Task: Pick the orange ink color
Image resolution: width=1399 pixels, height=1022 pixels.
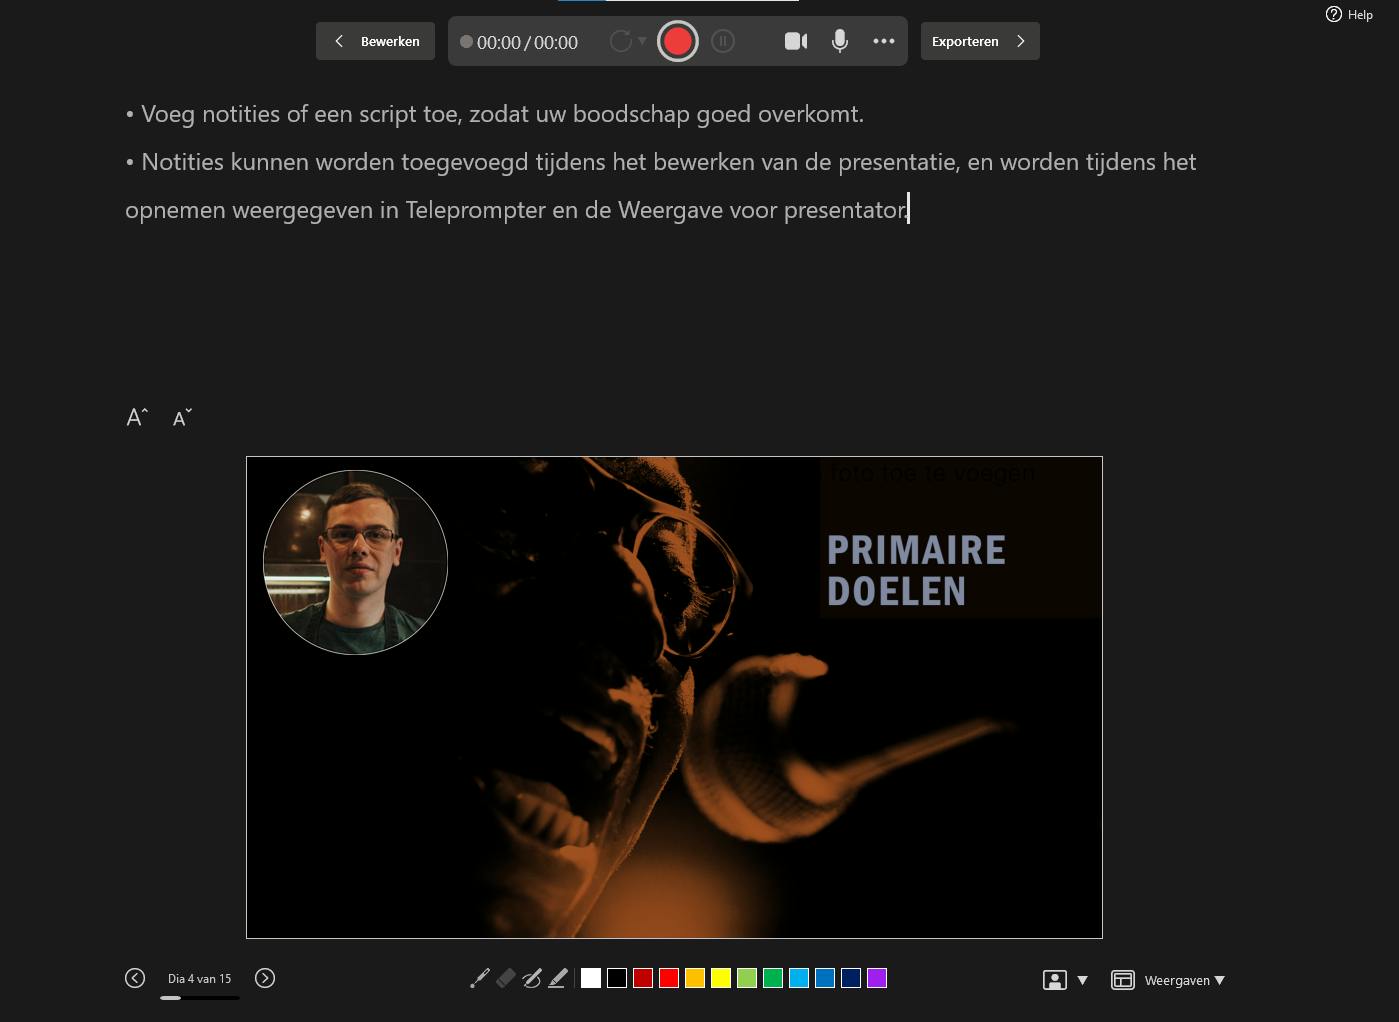Action: click(695, 978)
